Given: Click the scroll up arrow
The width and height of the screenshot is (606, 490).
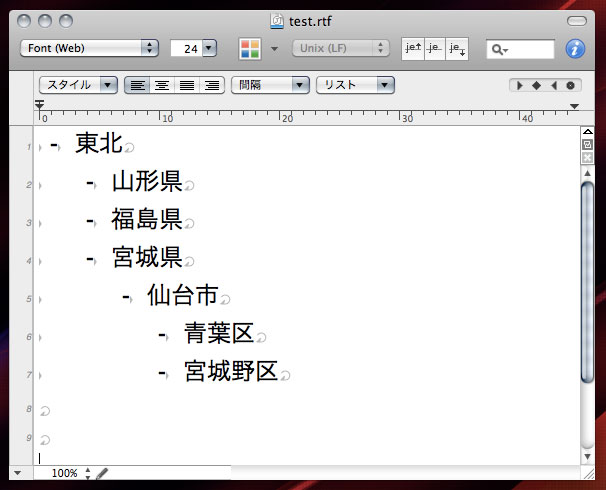Looking at the screenshot, I should [x=587, y=173].
